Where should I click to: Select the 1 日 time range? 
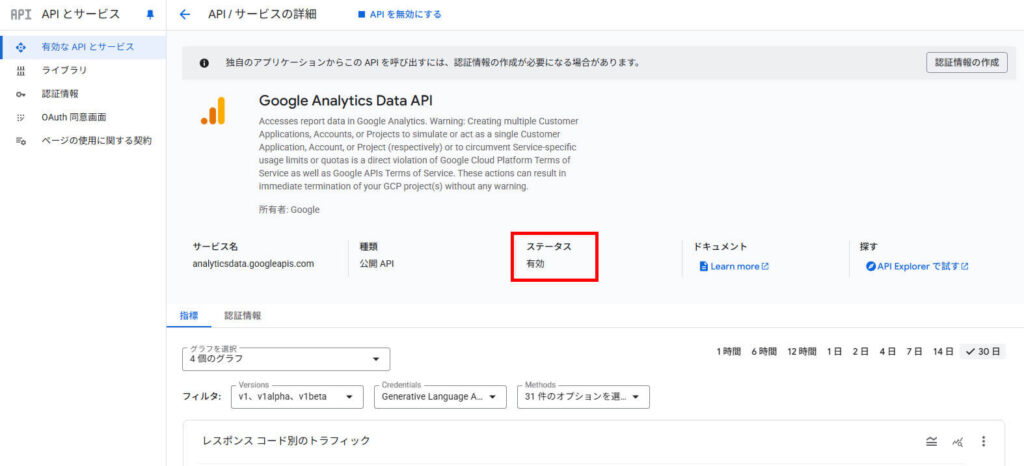point(834,352)
